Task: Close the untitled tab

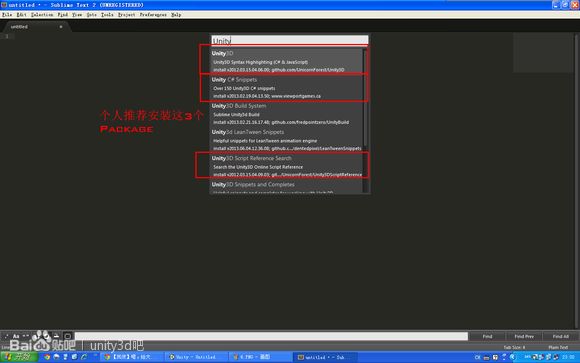Action: pos(61,27)
